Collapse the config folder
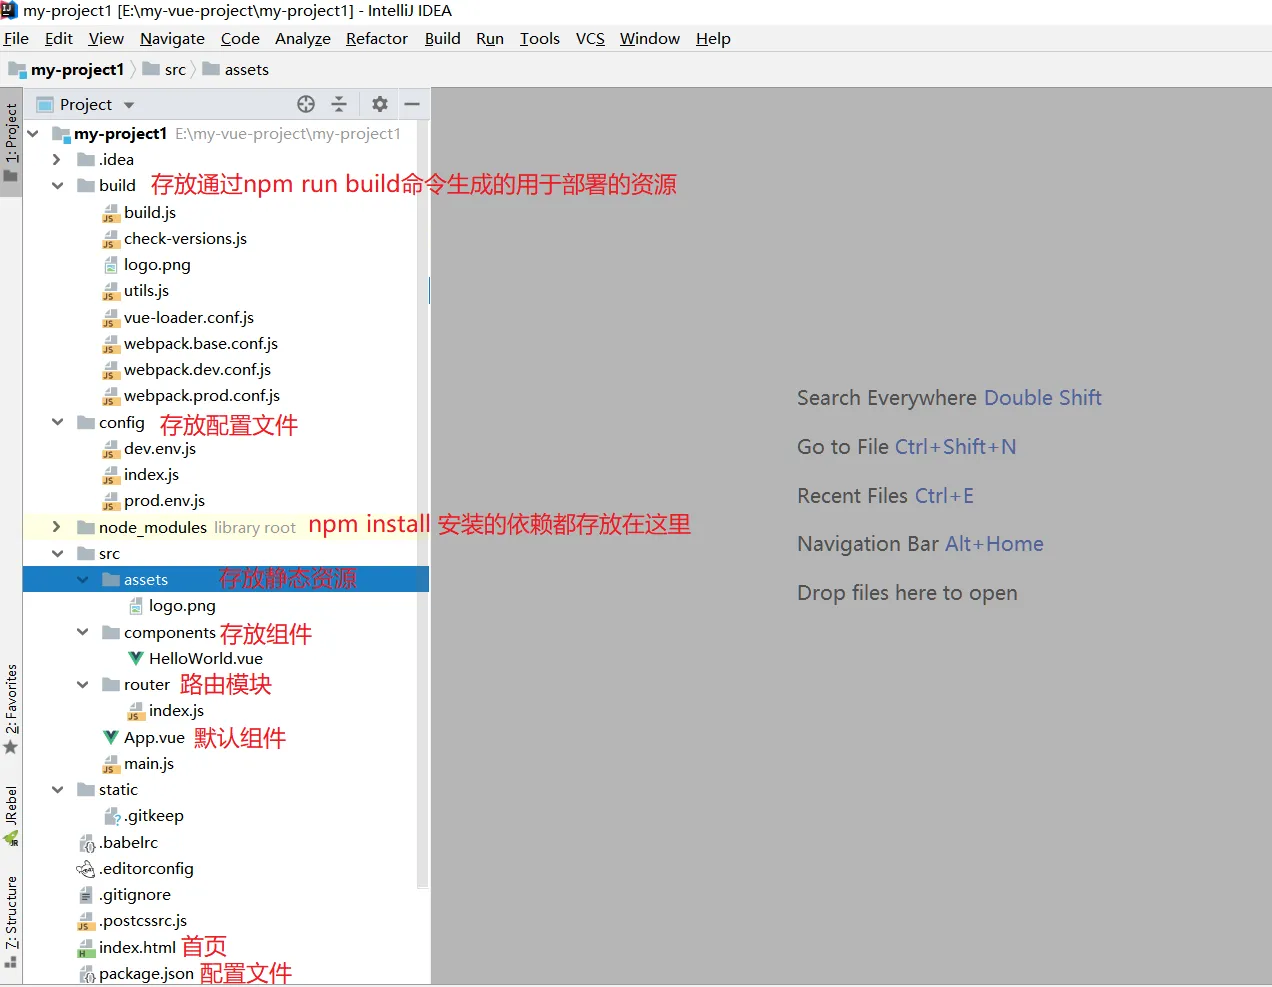The height and width of the screenshot is (987, 1272). coord(57,422)
